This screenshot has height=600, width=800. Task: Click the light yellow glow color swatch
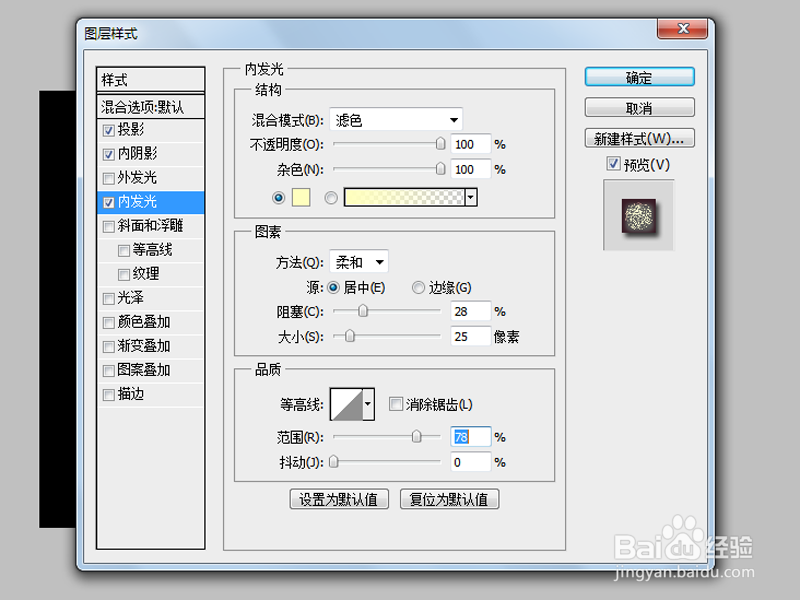(x=301, y=197)
